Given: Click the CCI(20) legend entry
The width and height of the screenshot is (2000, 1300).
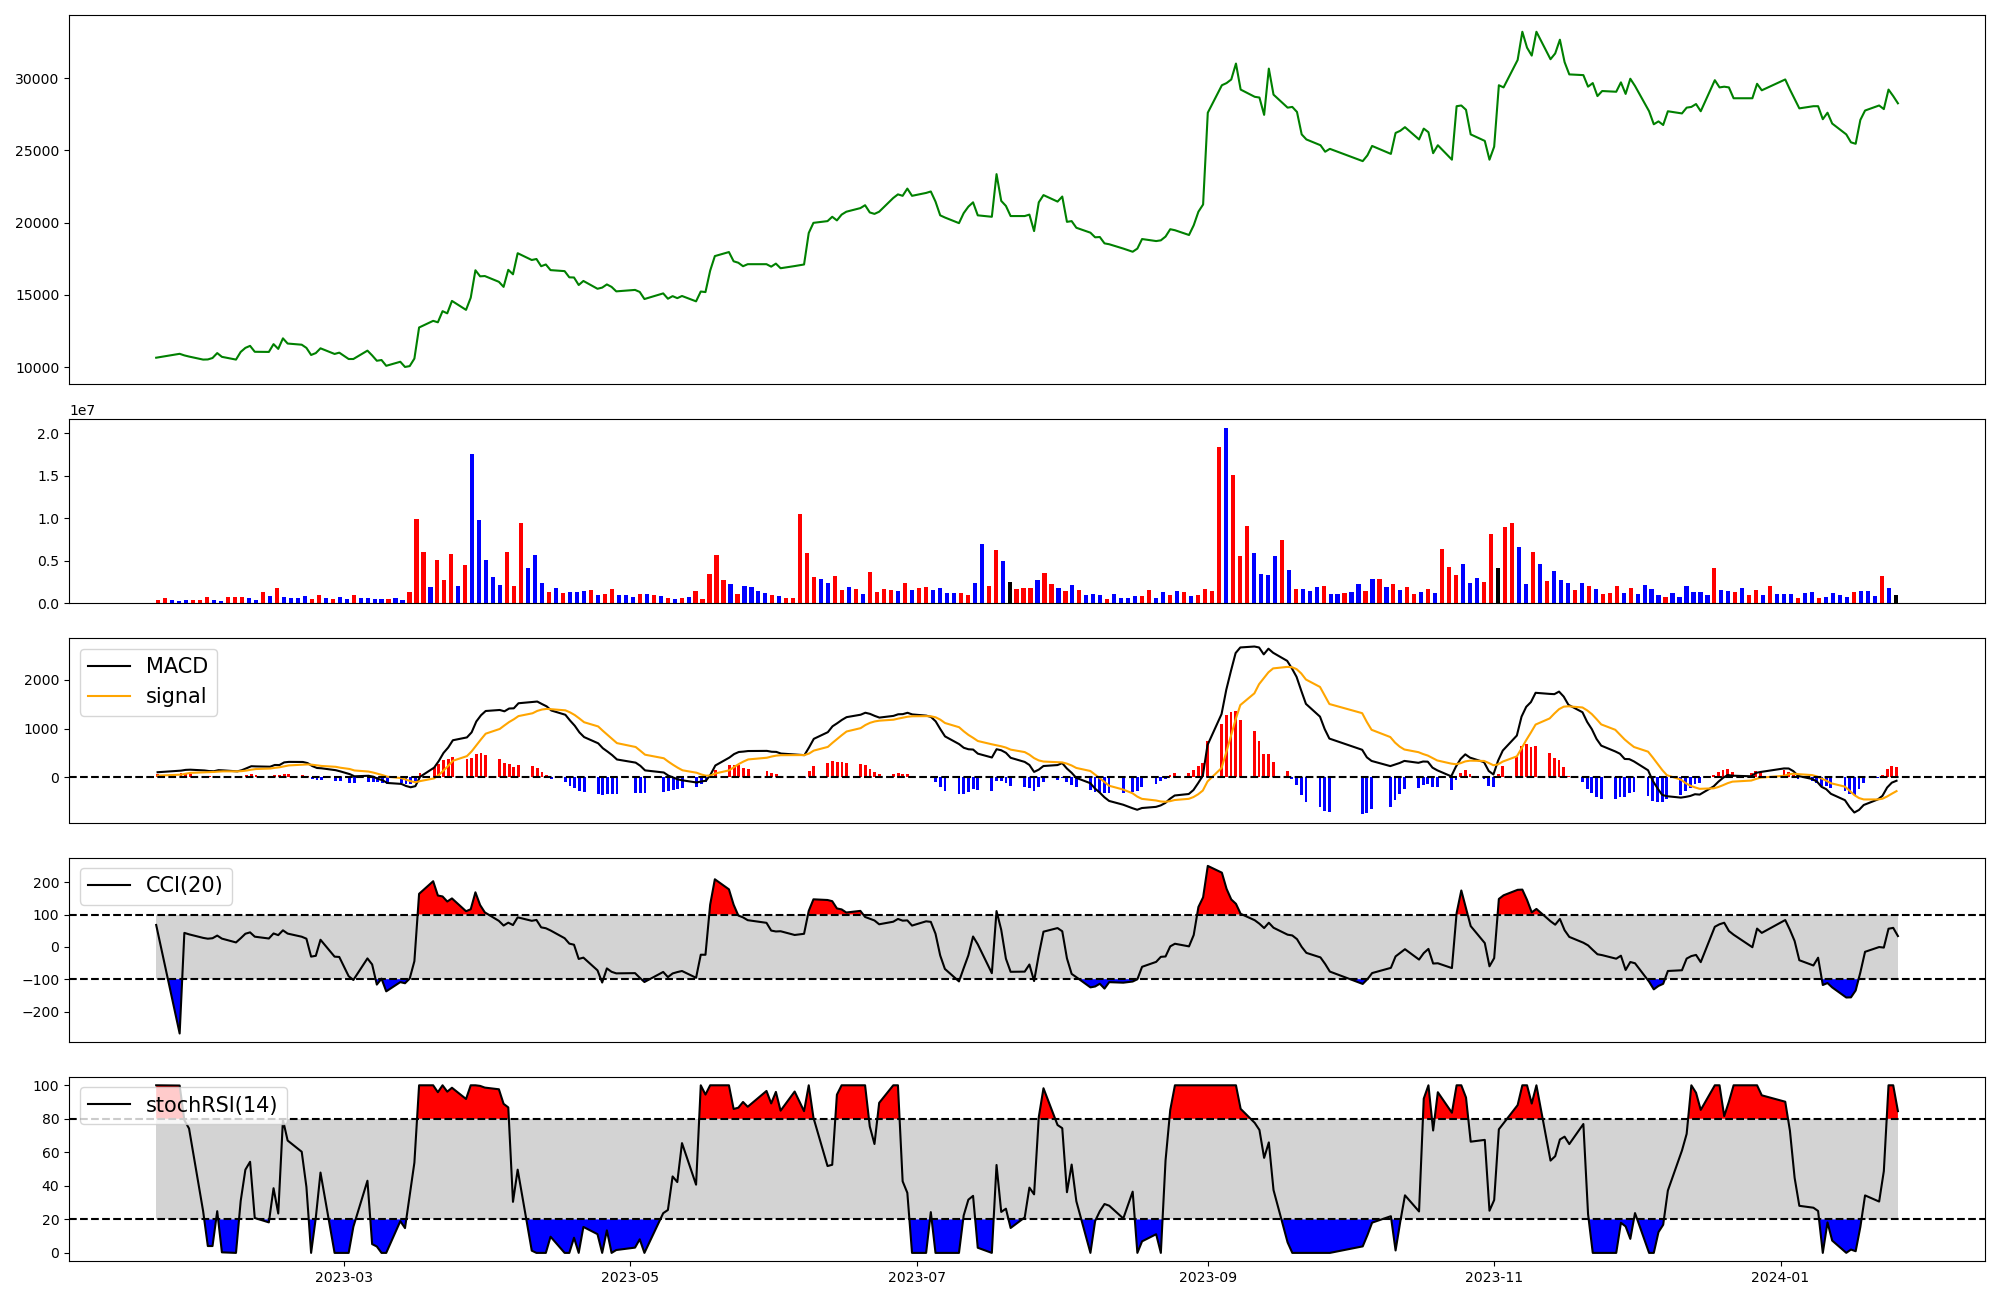Looking at the screenshot, I should pyautogui.click(x=184, y=885).
